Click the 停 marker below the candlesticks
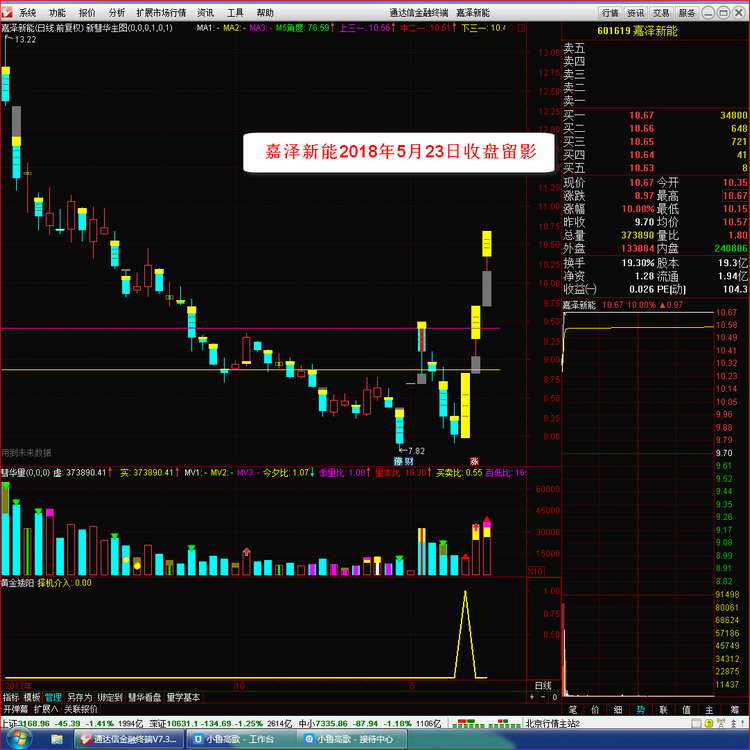This screenshot has width=750, height=750. 398,461
